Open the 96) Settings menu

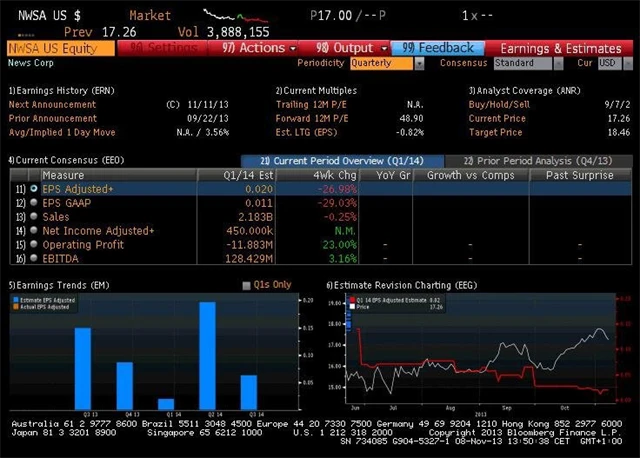pyautogui.click(x=163, y=48)
